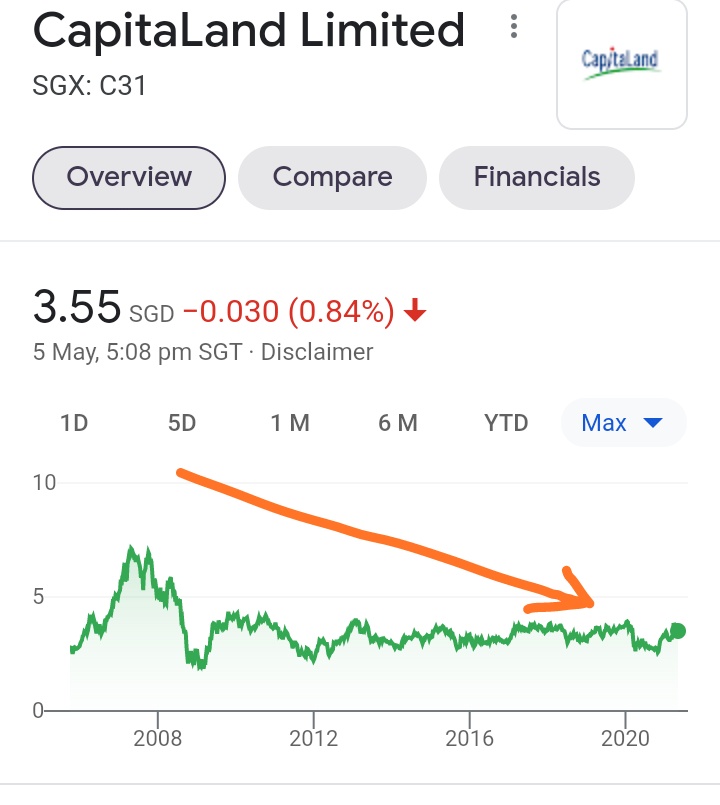Expand the Max range selector
720x805 pixels.
[x=624, y=423]
